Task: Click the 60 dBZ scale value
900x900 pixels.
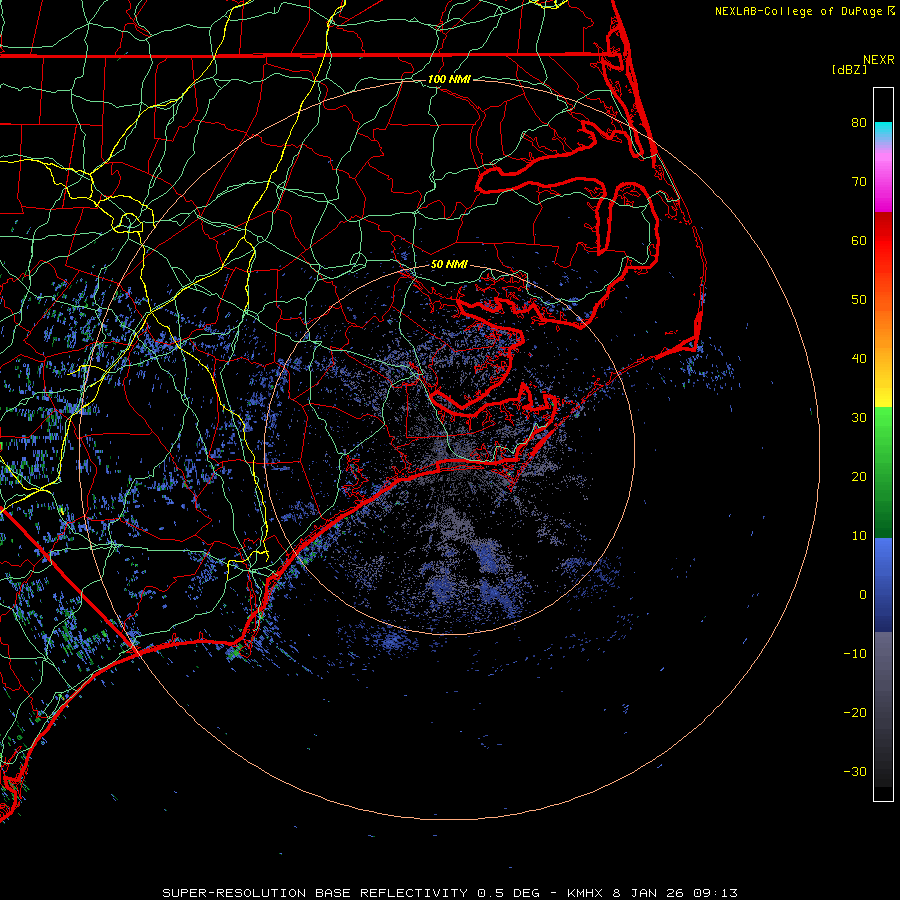Action: (859, 240)
